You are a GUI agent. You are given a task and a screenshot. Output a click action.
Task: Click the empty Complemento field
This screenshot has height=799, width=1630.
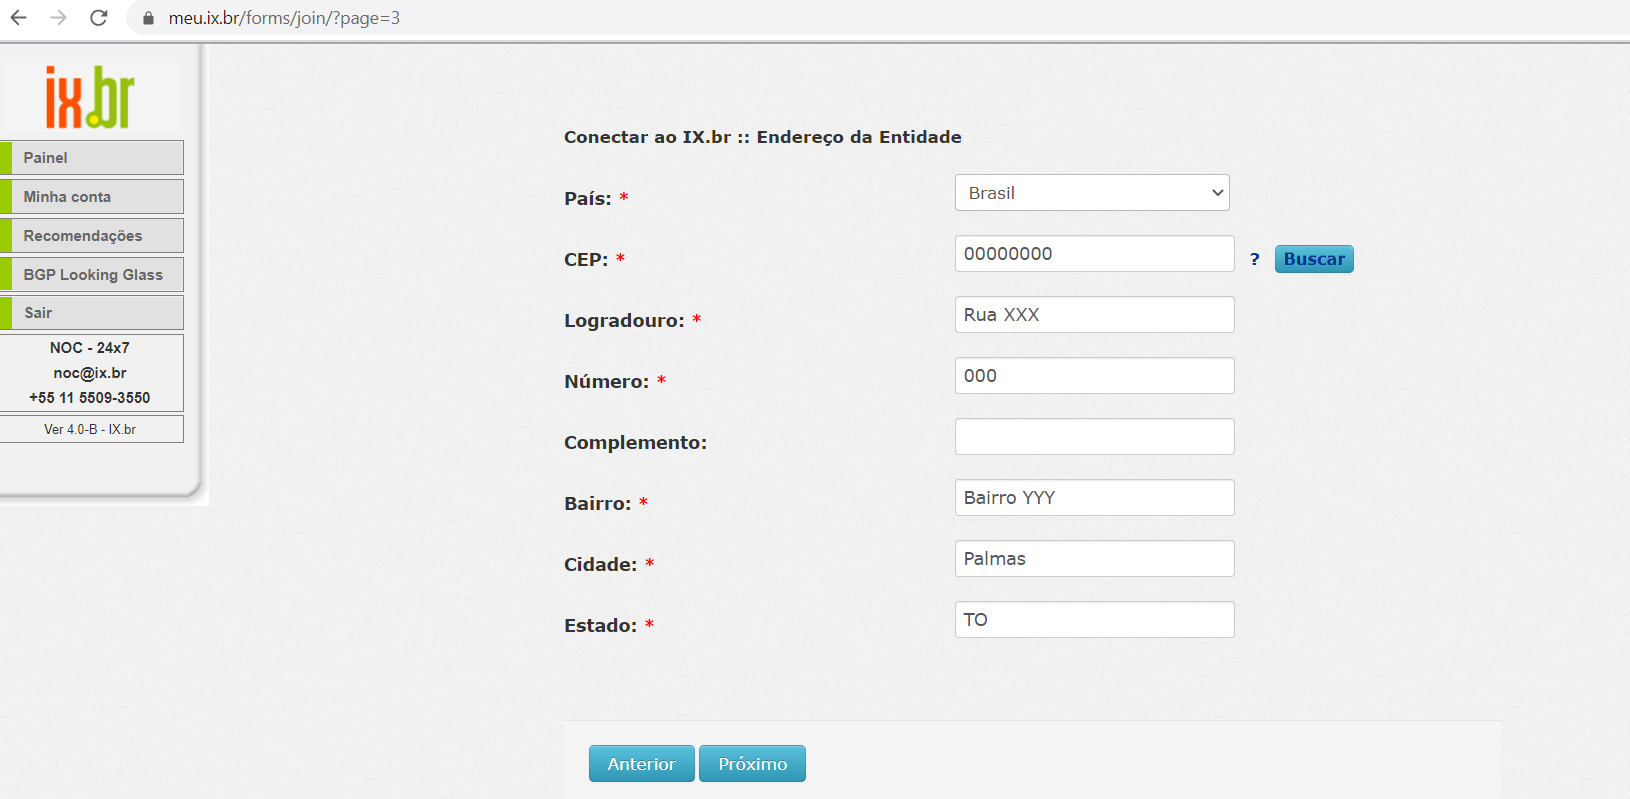point(1095,437)
